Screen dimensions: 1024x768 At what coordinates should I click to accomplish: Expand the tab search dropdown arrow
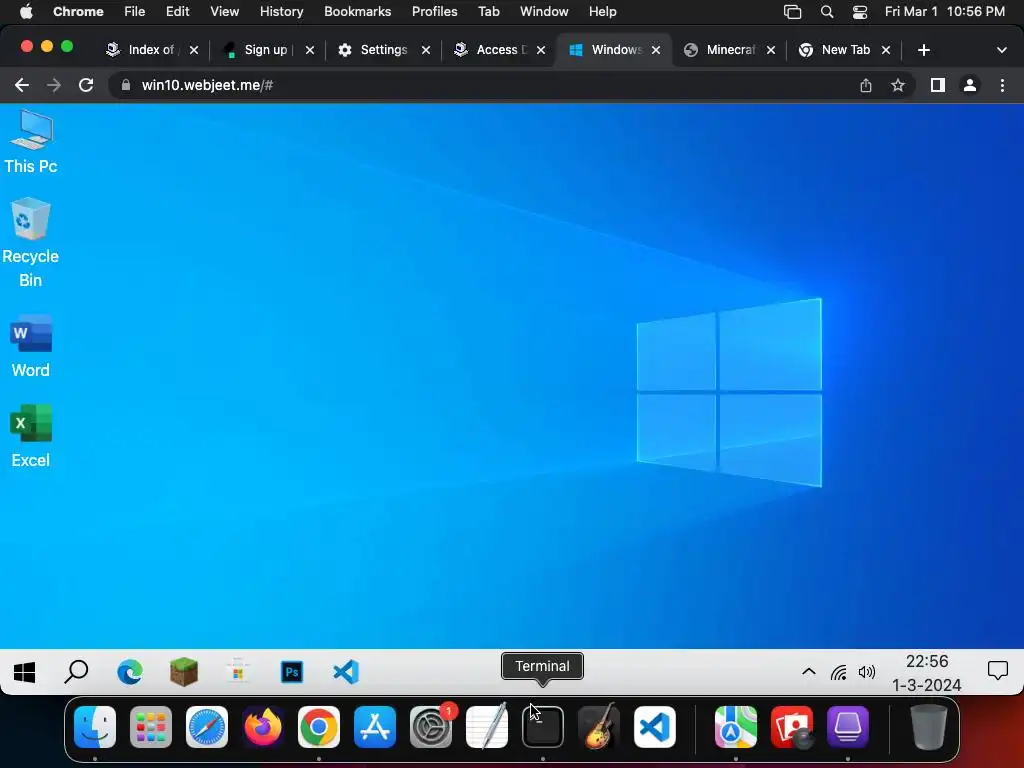(x=1002, y=50)
